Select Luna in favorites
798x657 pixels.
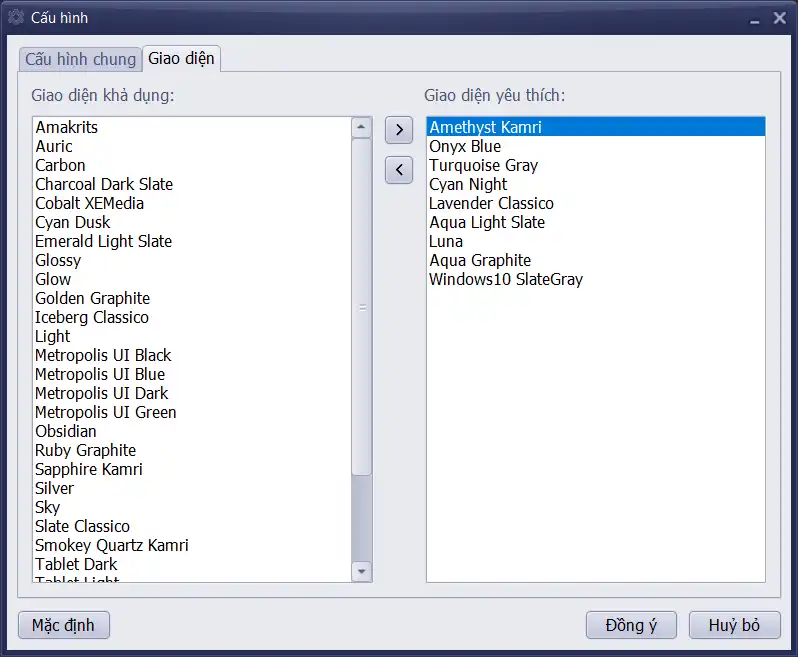pyautogui.click(x=595, y=241)
